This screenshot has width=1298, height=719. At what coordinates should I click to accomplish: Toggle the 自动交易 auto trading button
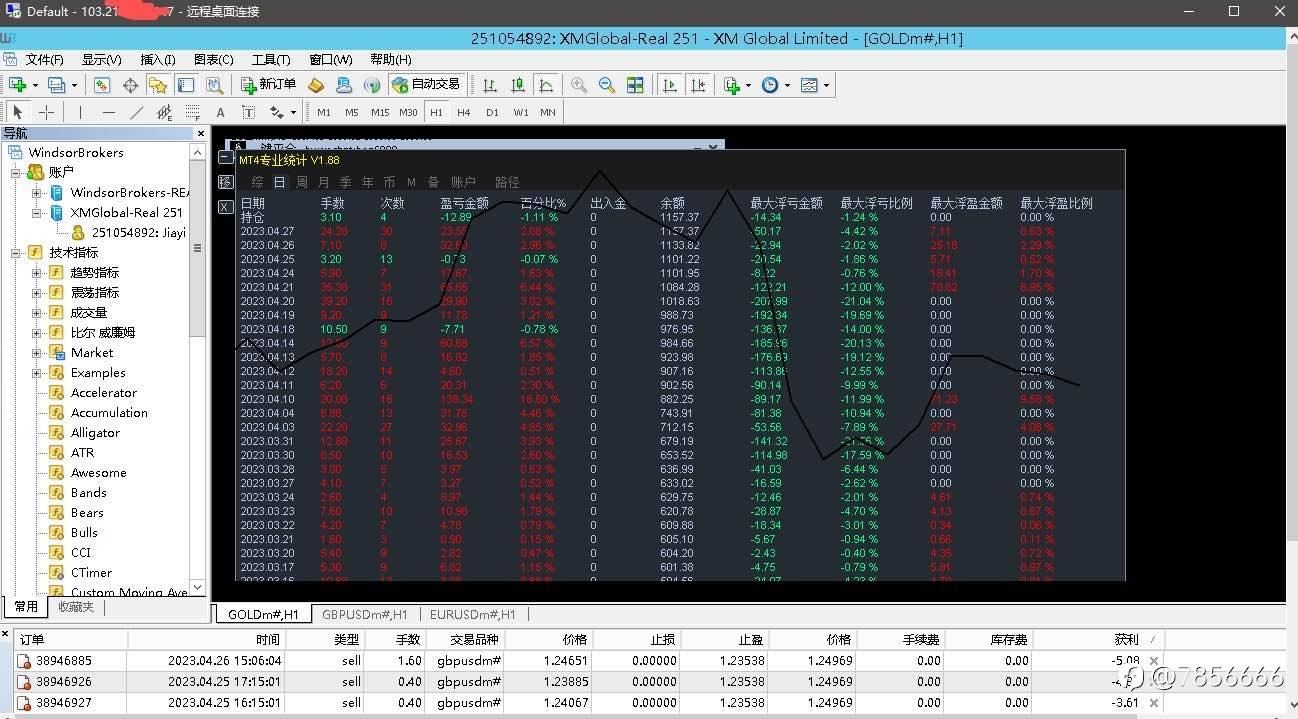tap(426, 85)
